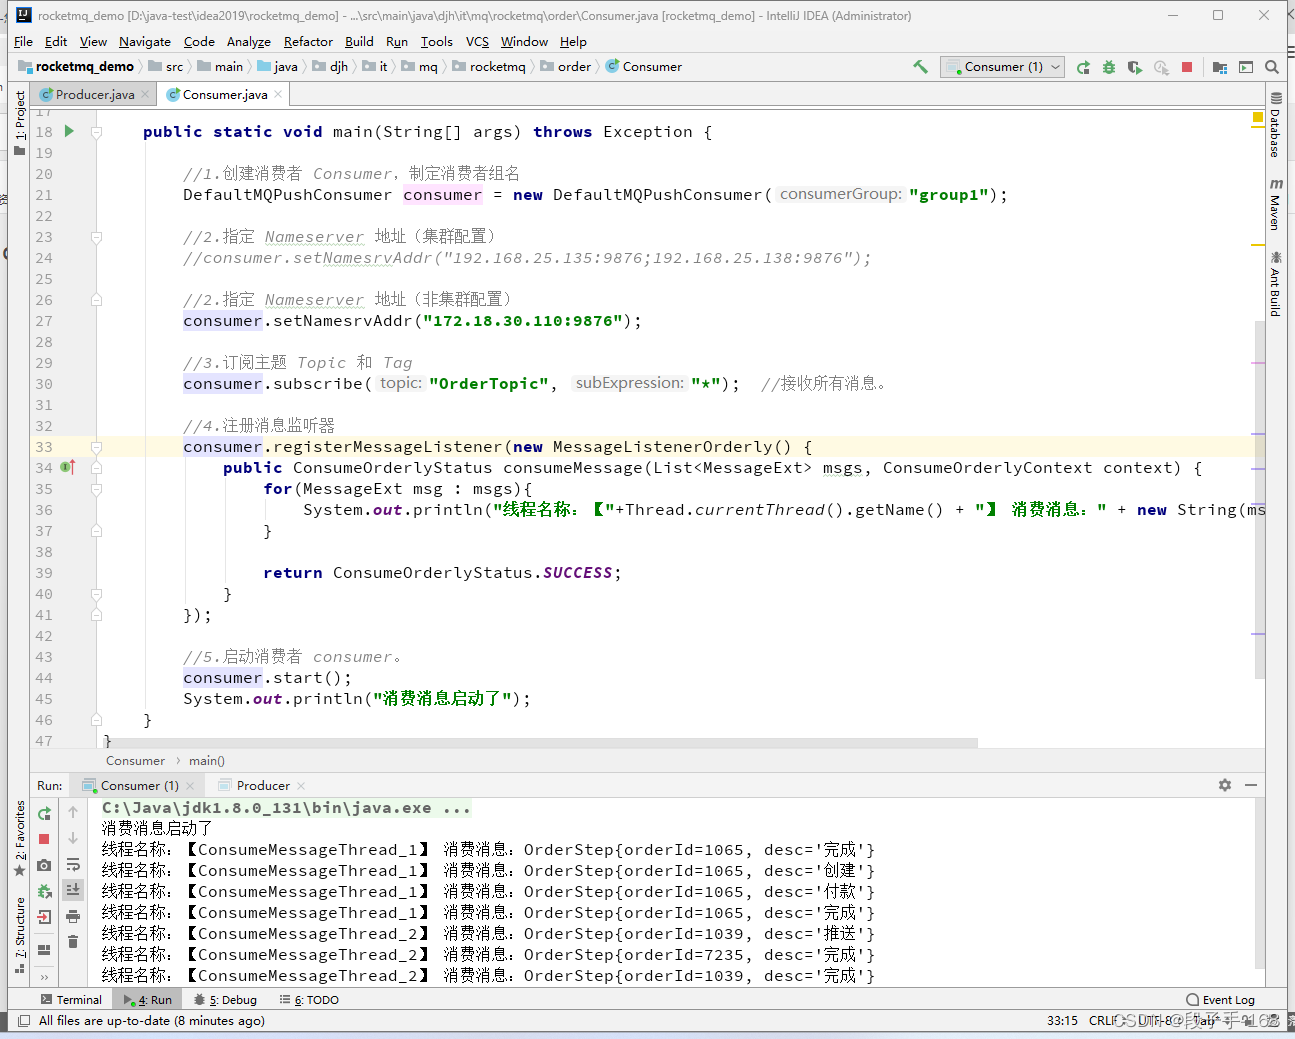
Task: Run main method from gutter arrow at line 18
Action: 69,131
